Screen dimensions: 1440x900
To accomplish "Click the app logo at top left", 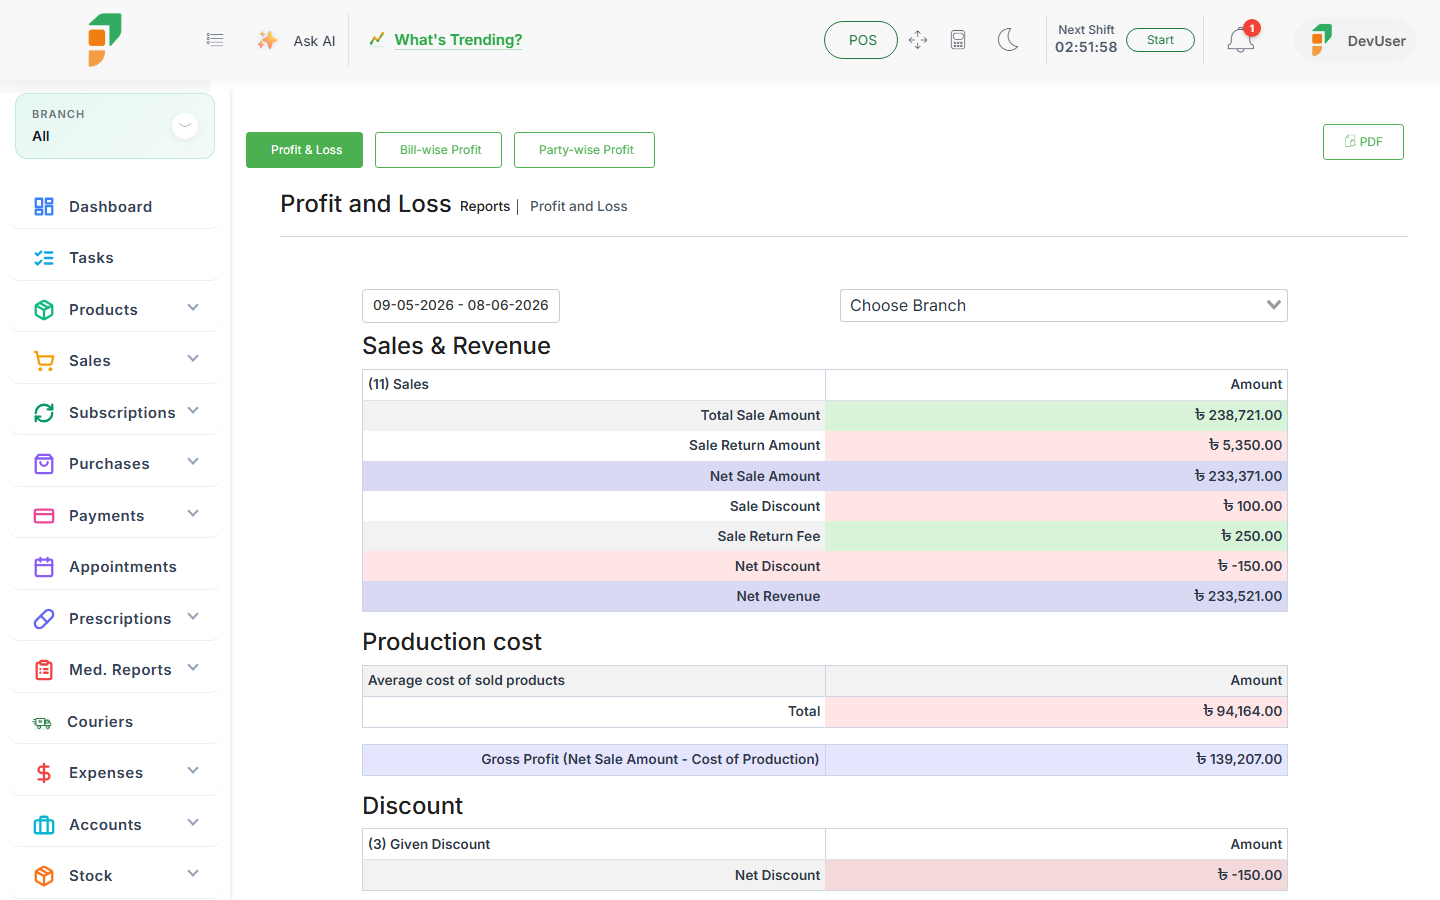I will pos(104,40).
